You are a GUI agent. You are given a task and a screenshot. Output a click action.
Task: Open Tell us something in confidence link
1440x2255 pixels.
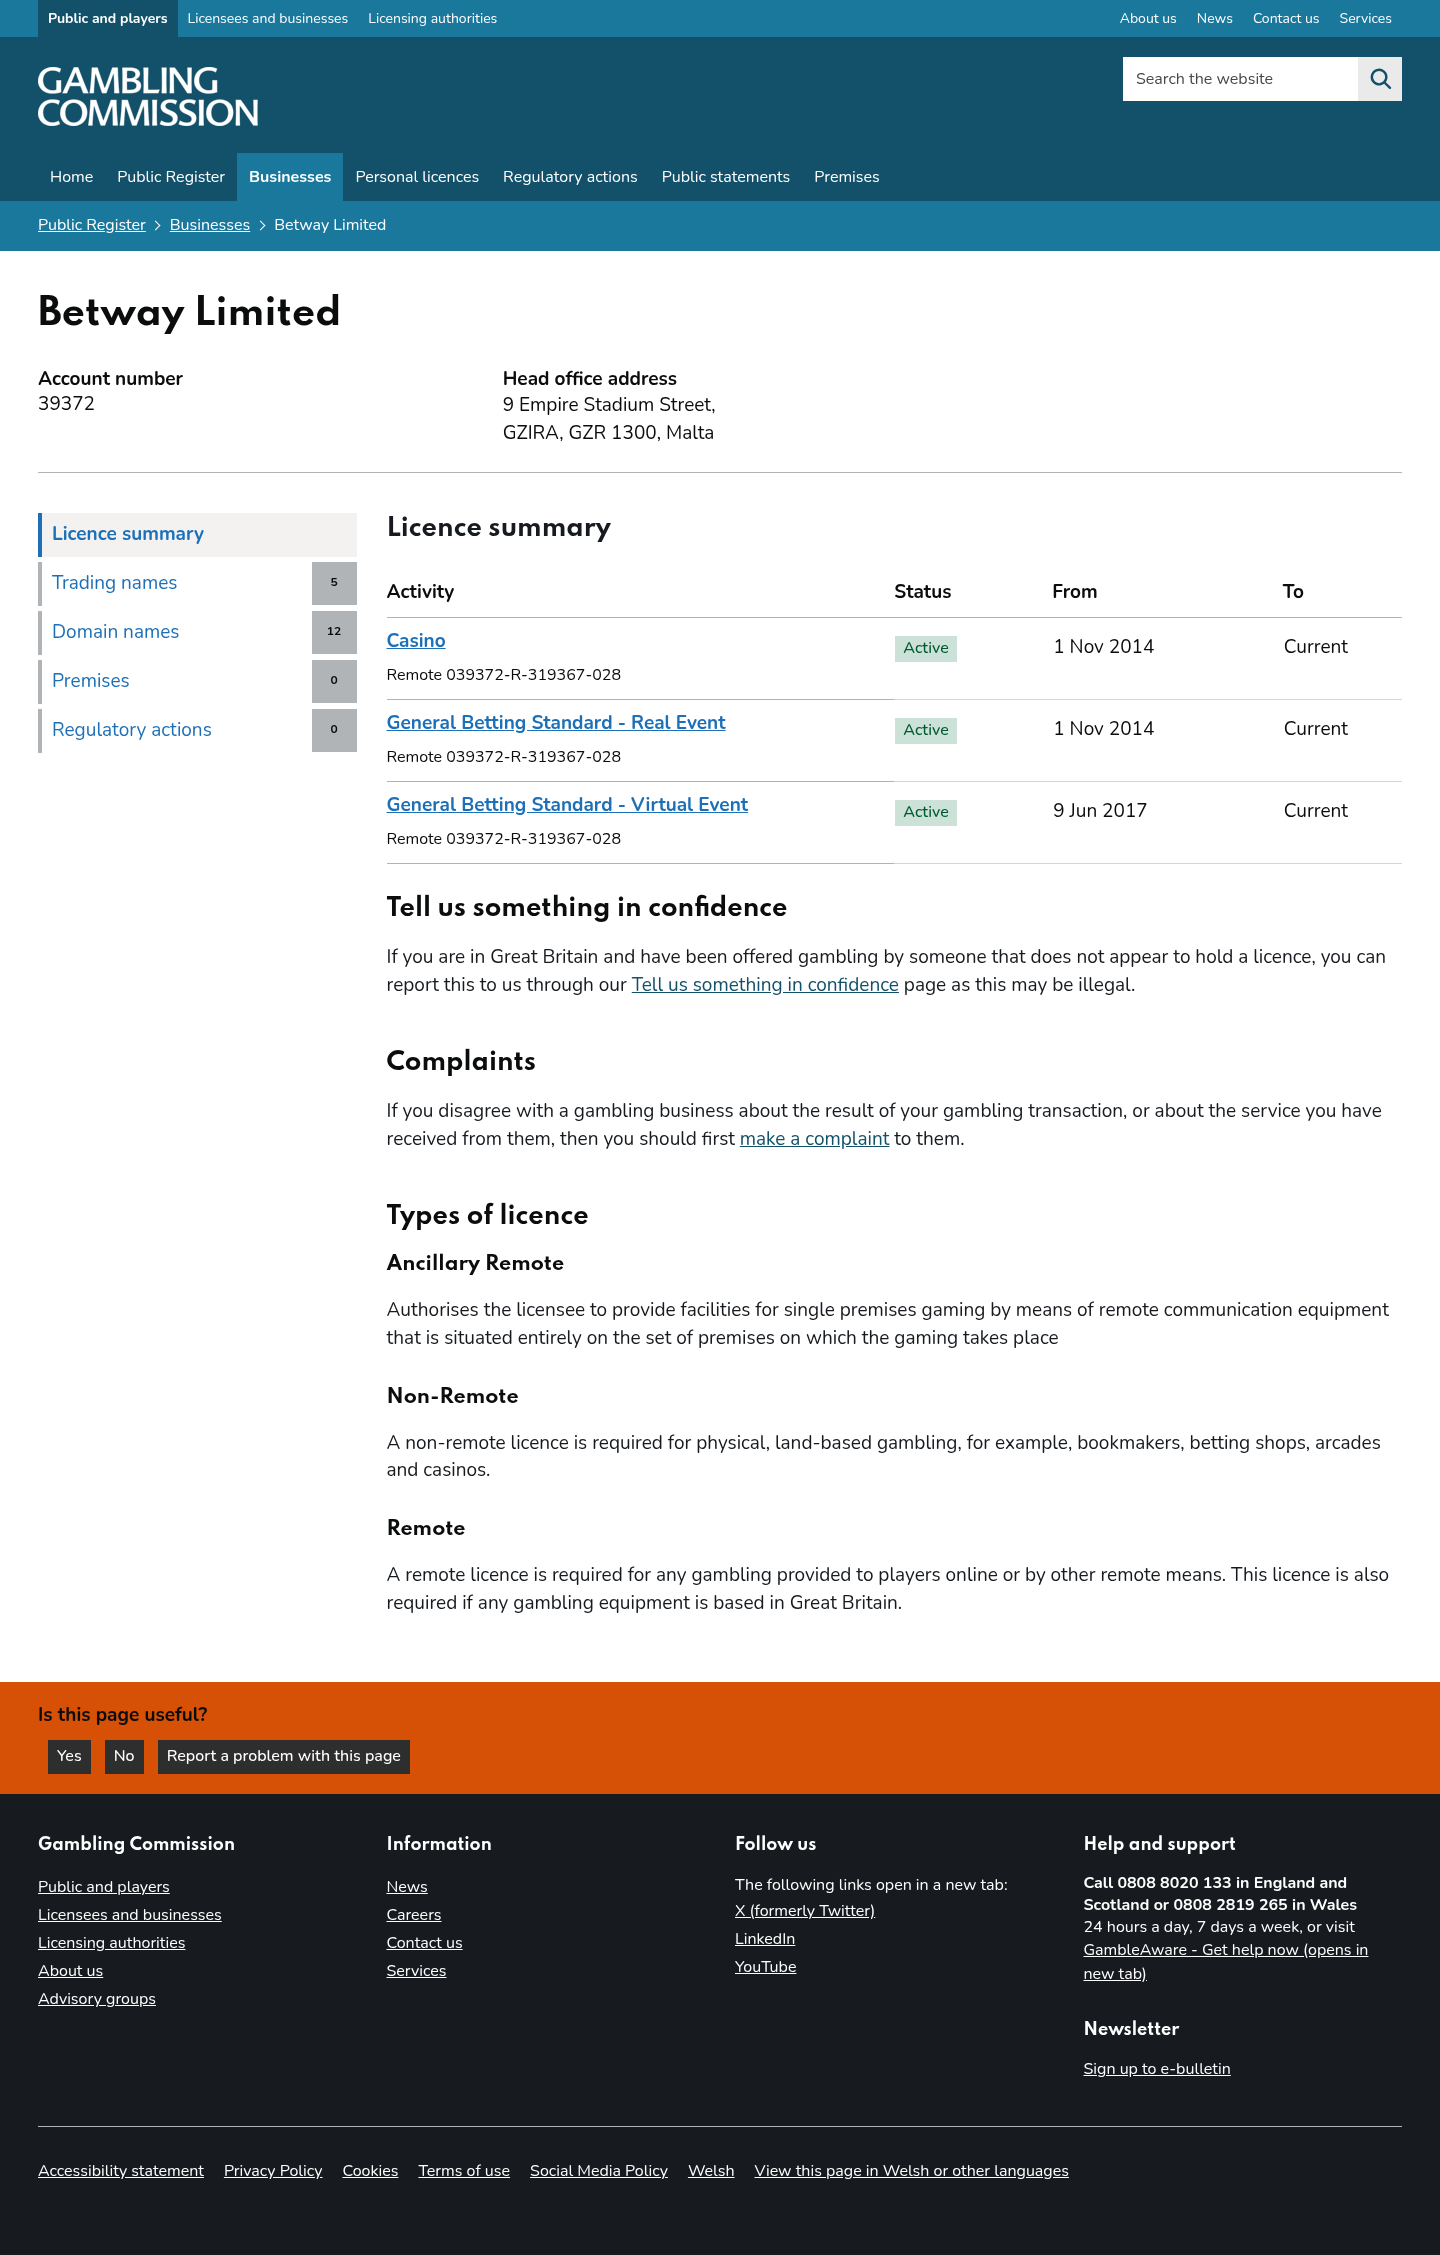click(x=765, y=985)
